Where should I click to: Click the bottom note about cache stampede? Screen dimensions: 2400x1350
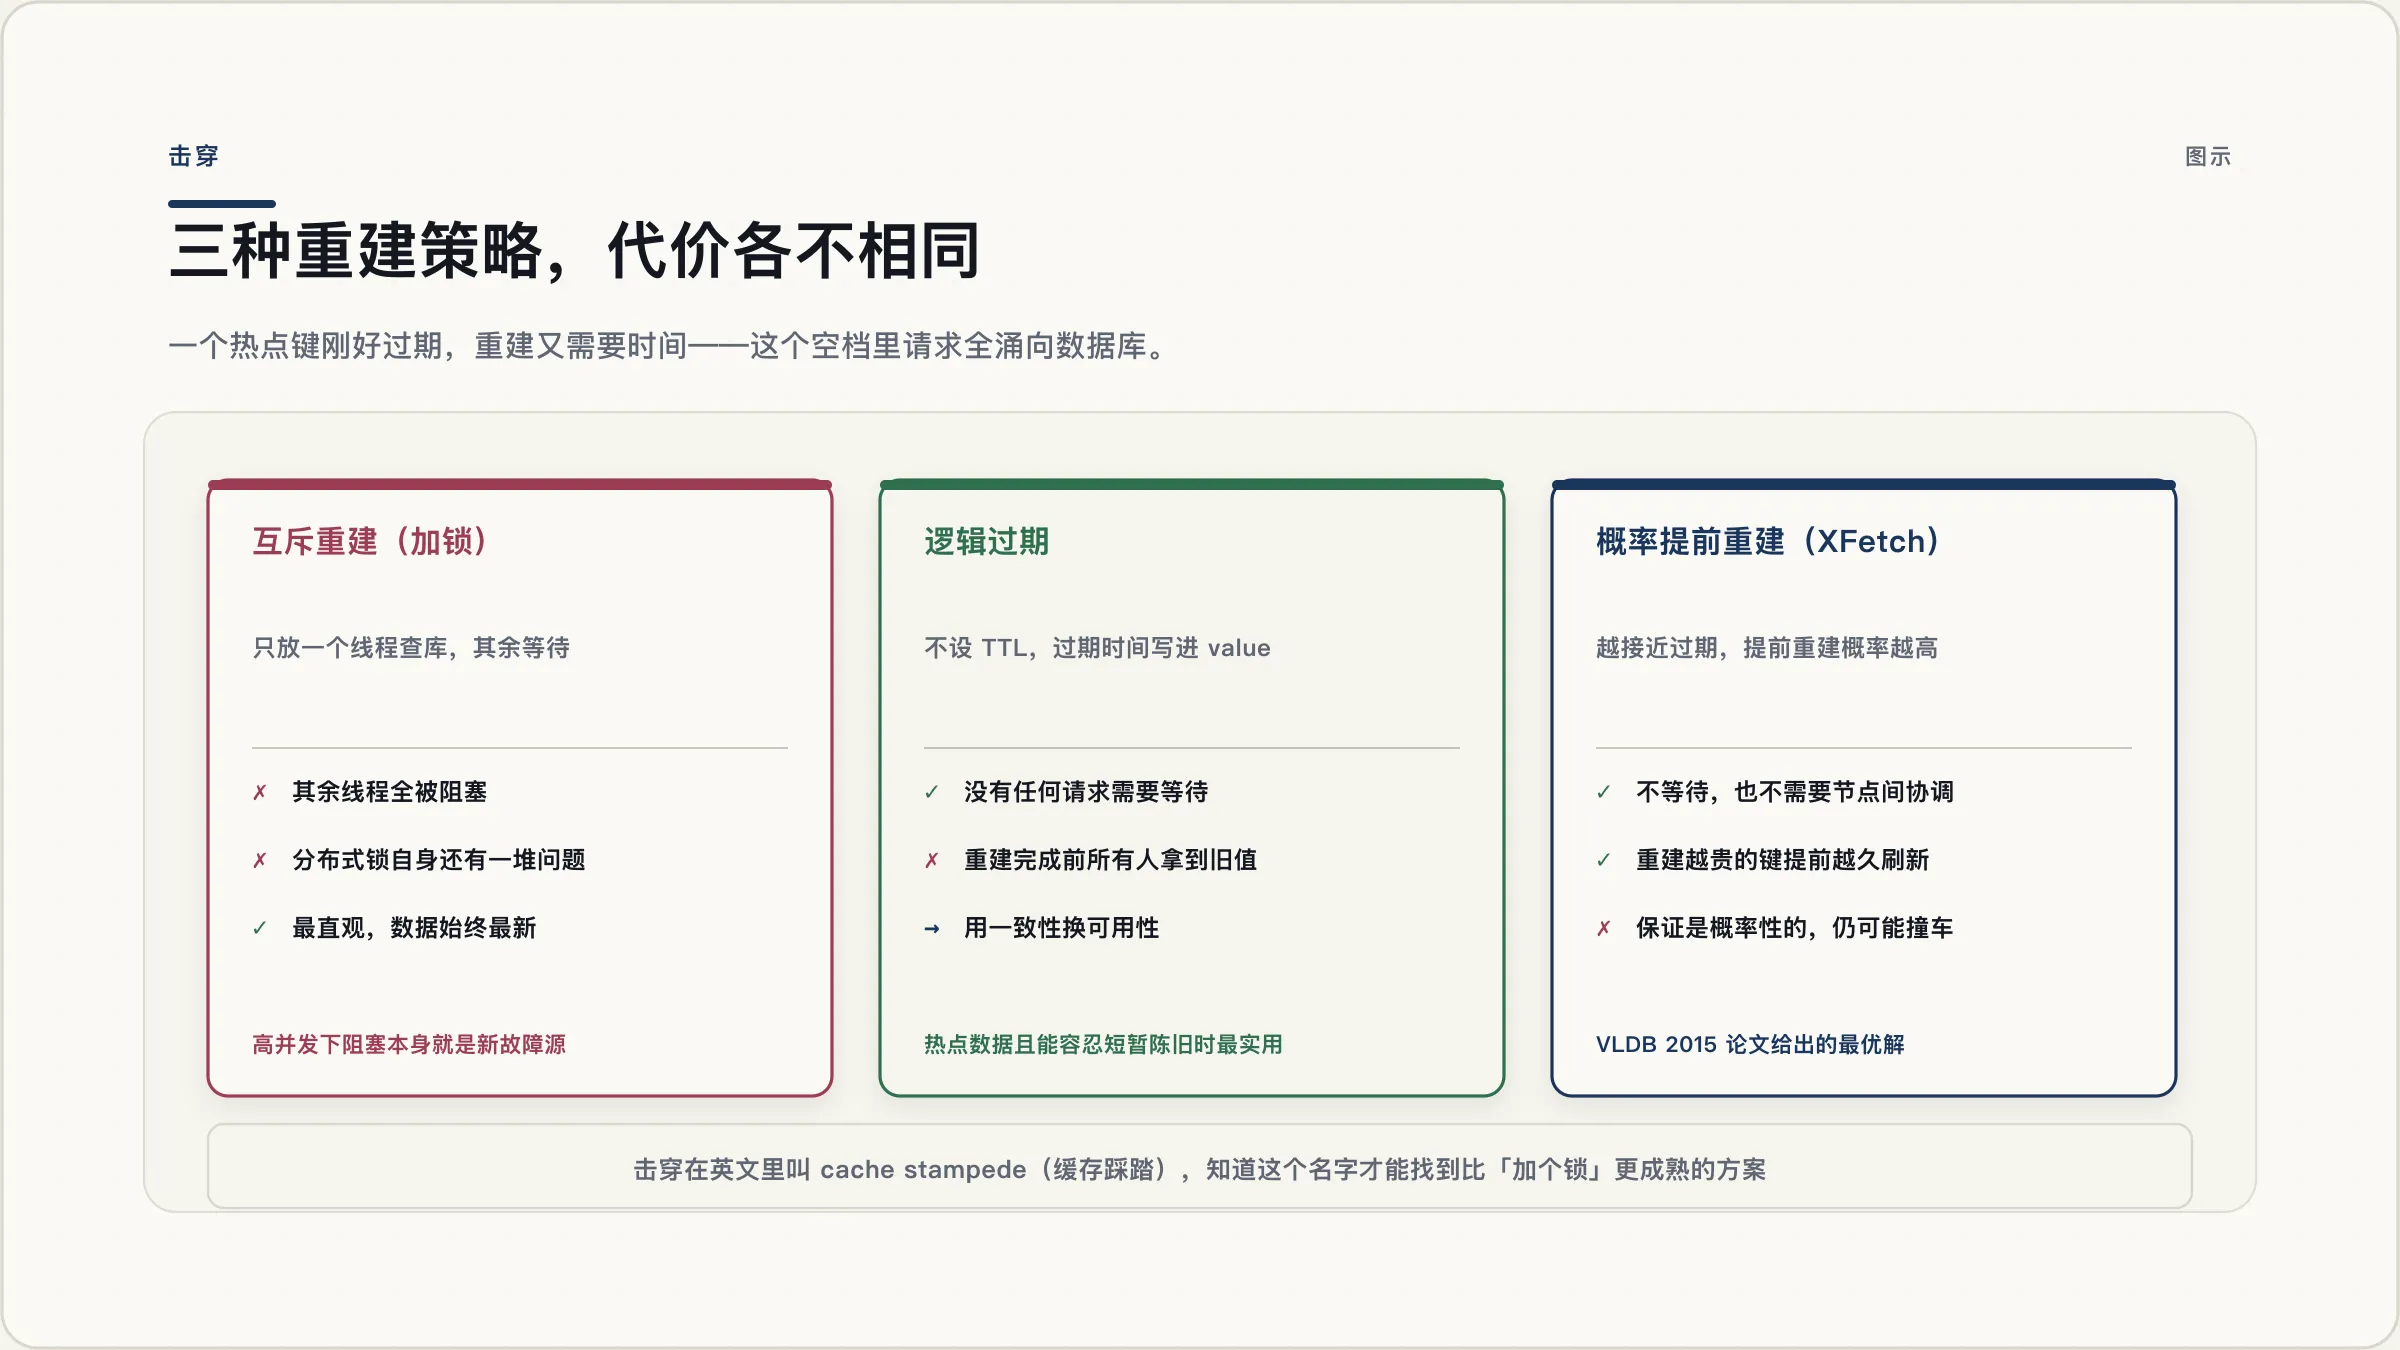click(1200, 1168)
